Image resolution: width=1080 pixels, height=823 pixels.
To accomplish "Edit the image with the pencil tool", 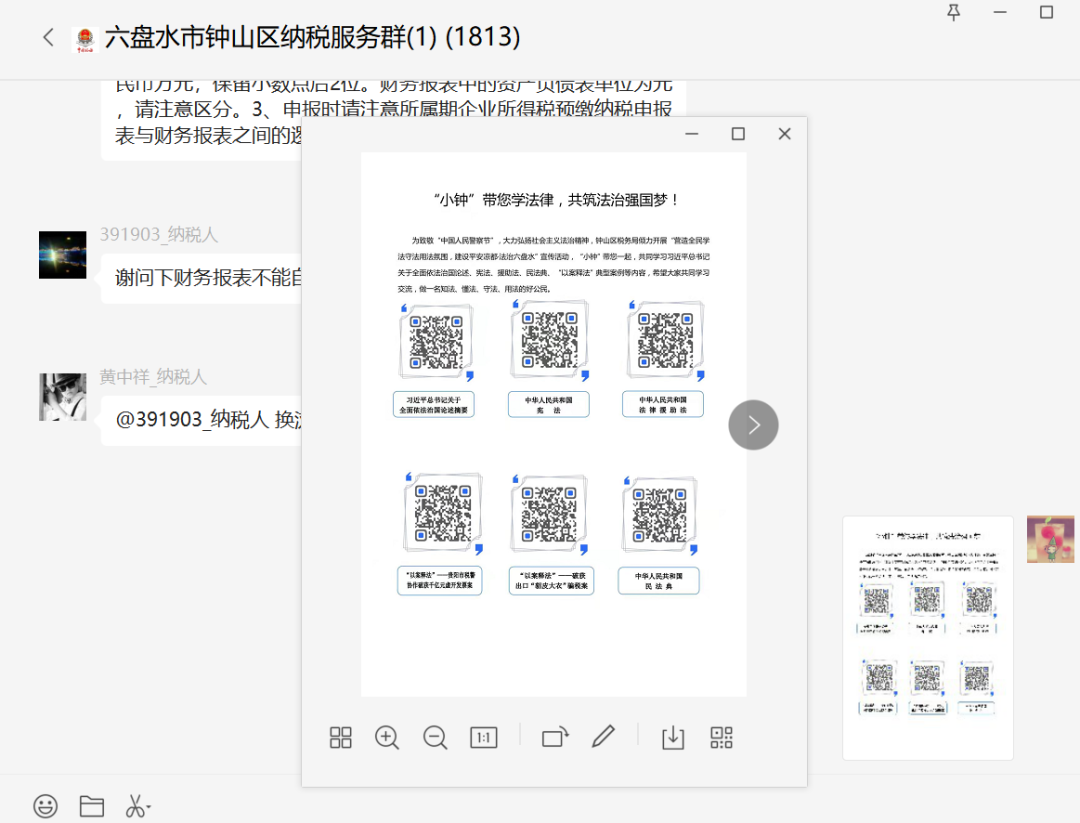I will point(603,737).
